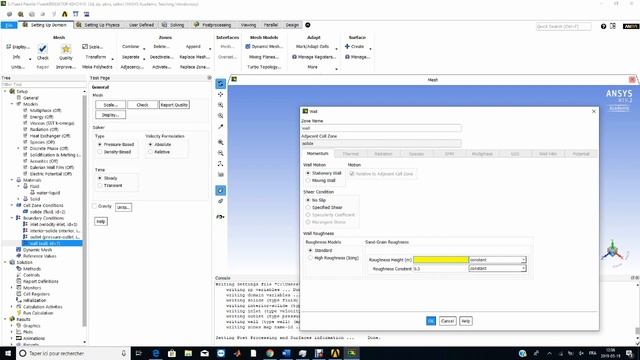
Task: Expand the Graphics tree node
Action: pyautogui.click(x=12, y=326)
